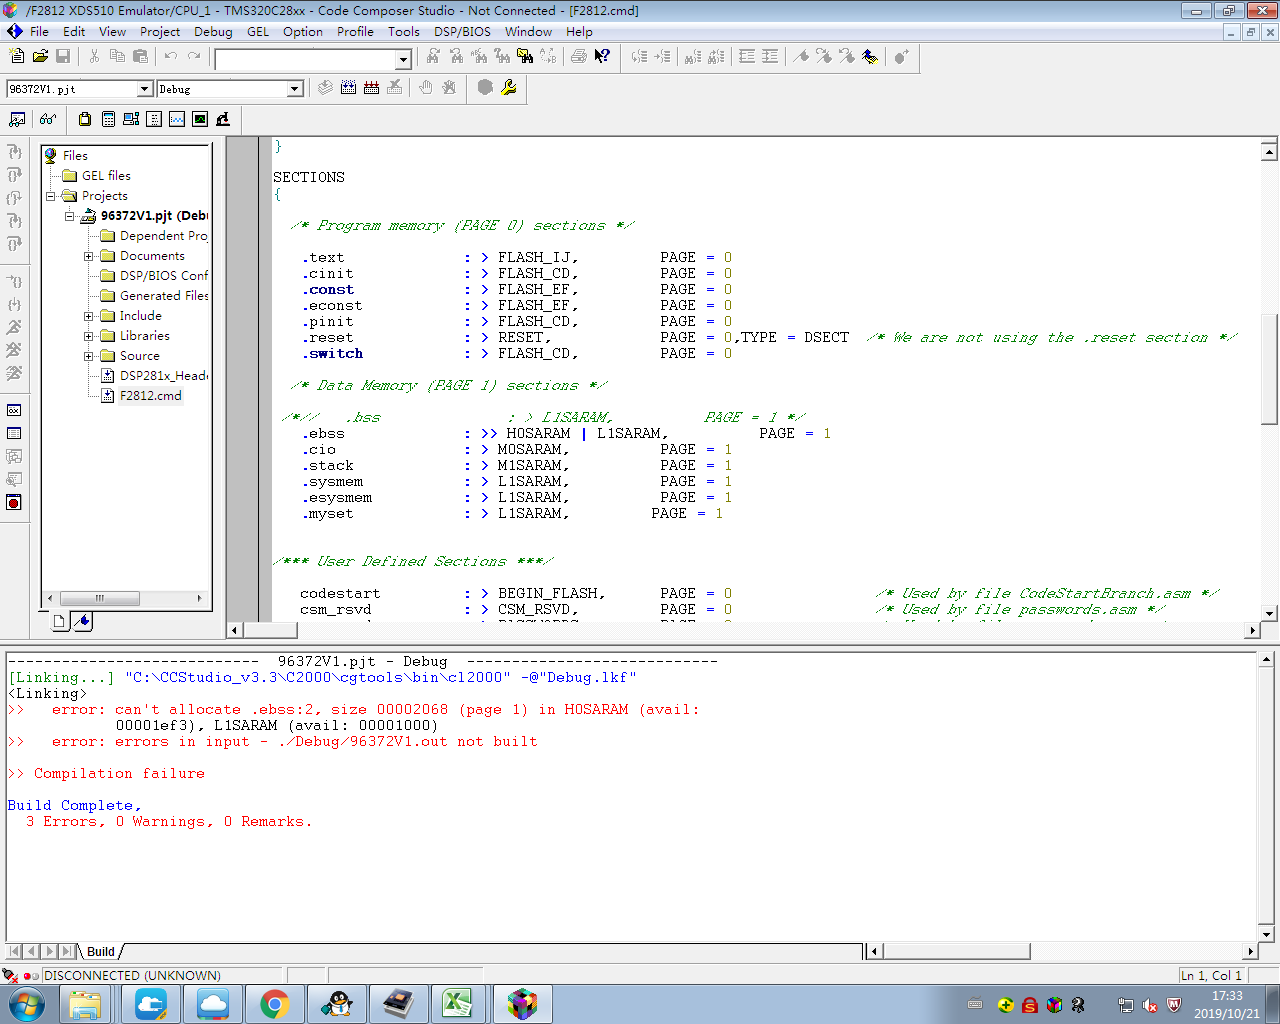Create a new file with the New icon

tap(17, 57)
